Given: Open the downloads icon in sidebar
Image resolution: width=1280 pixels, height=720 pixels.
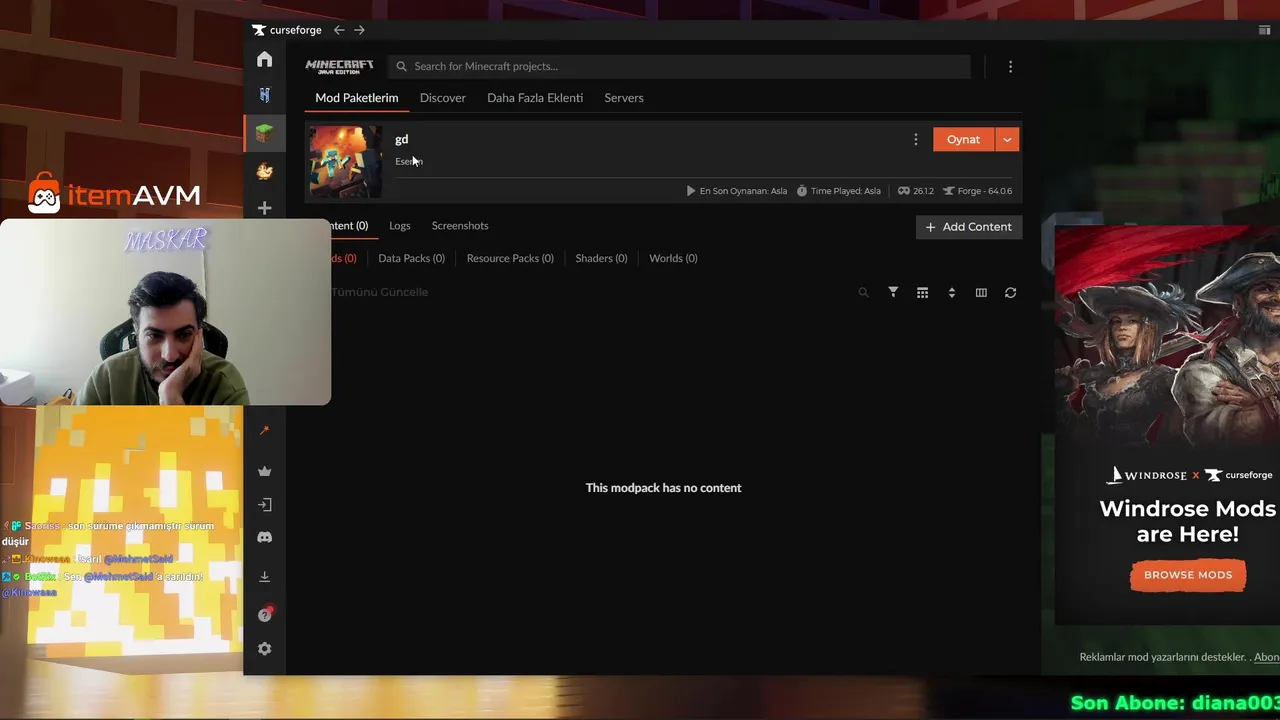Looking at the screenshot, I should point(264,576).
